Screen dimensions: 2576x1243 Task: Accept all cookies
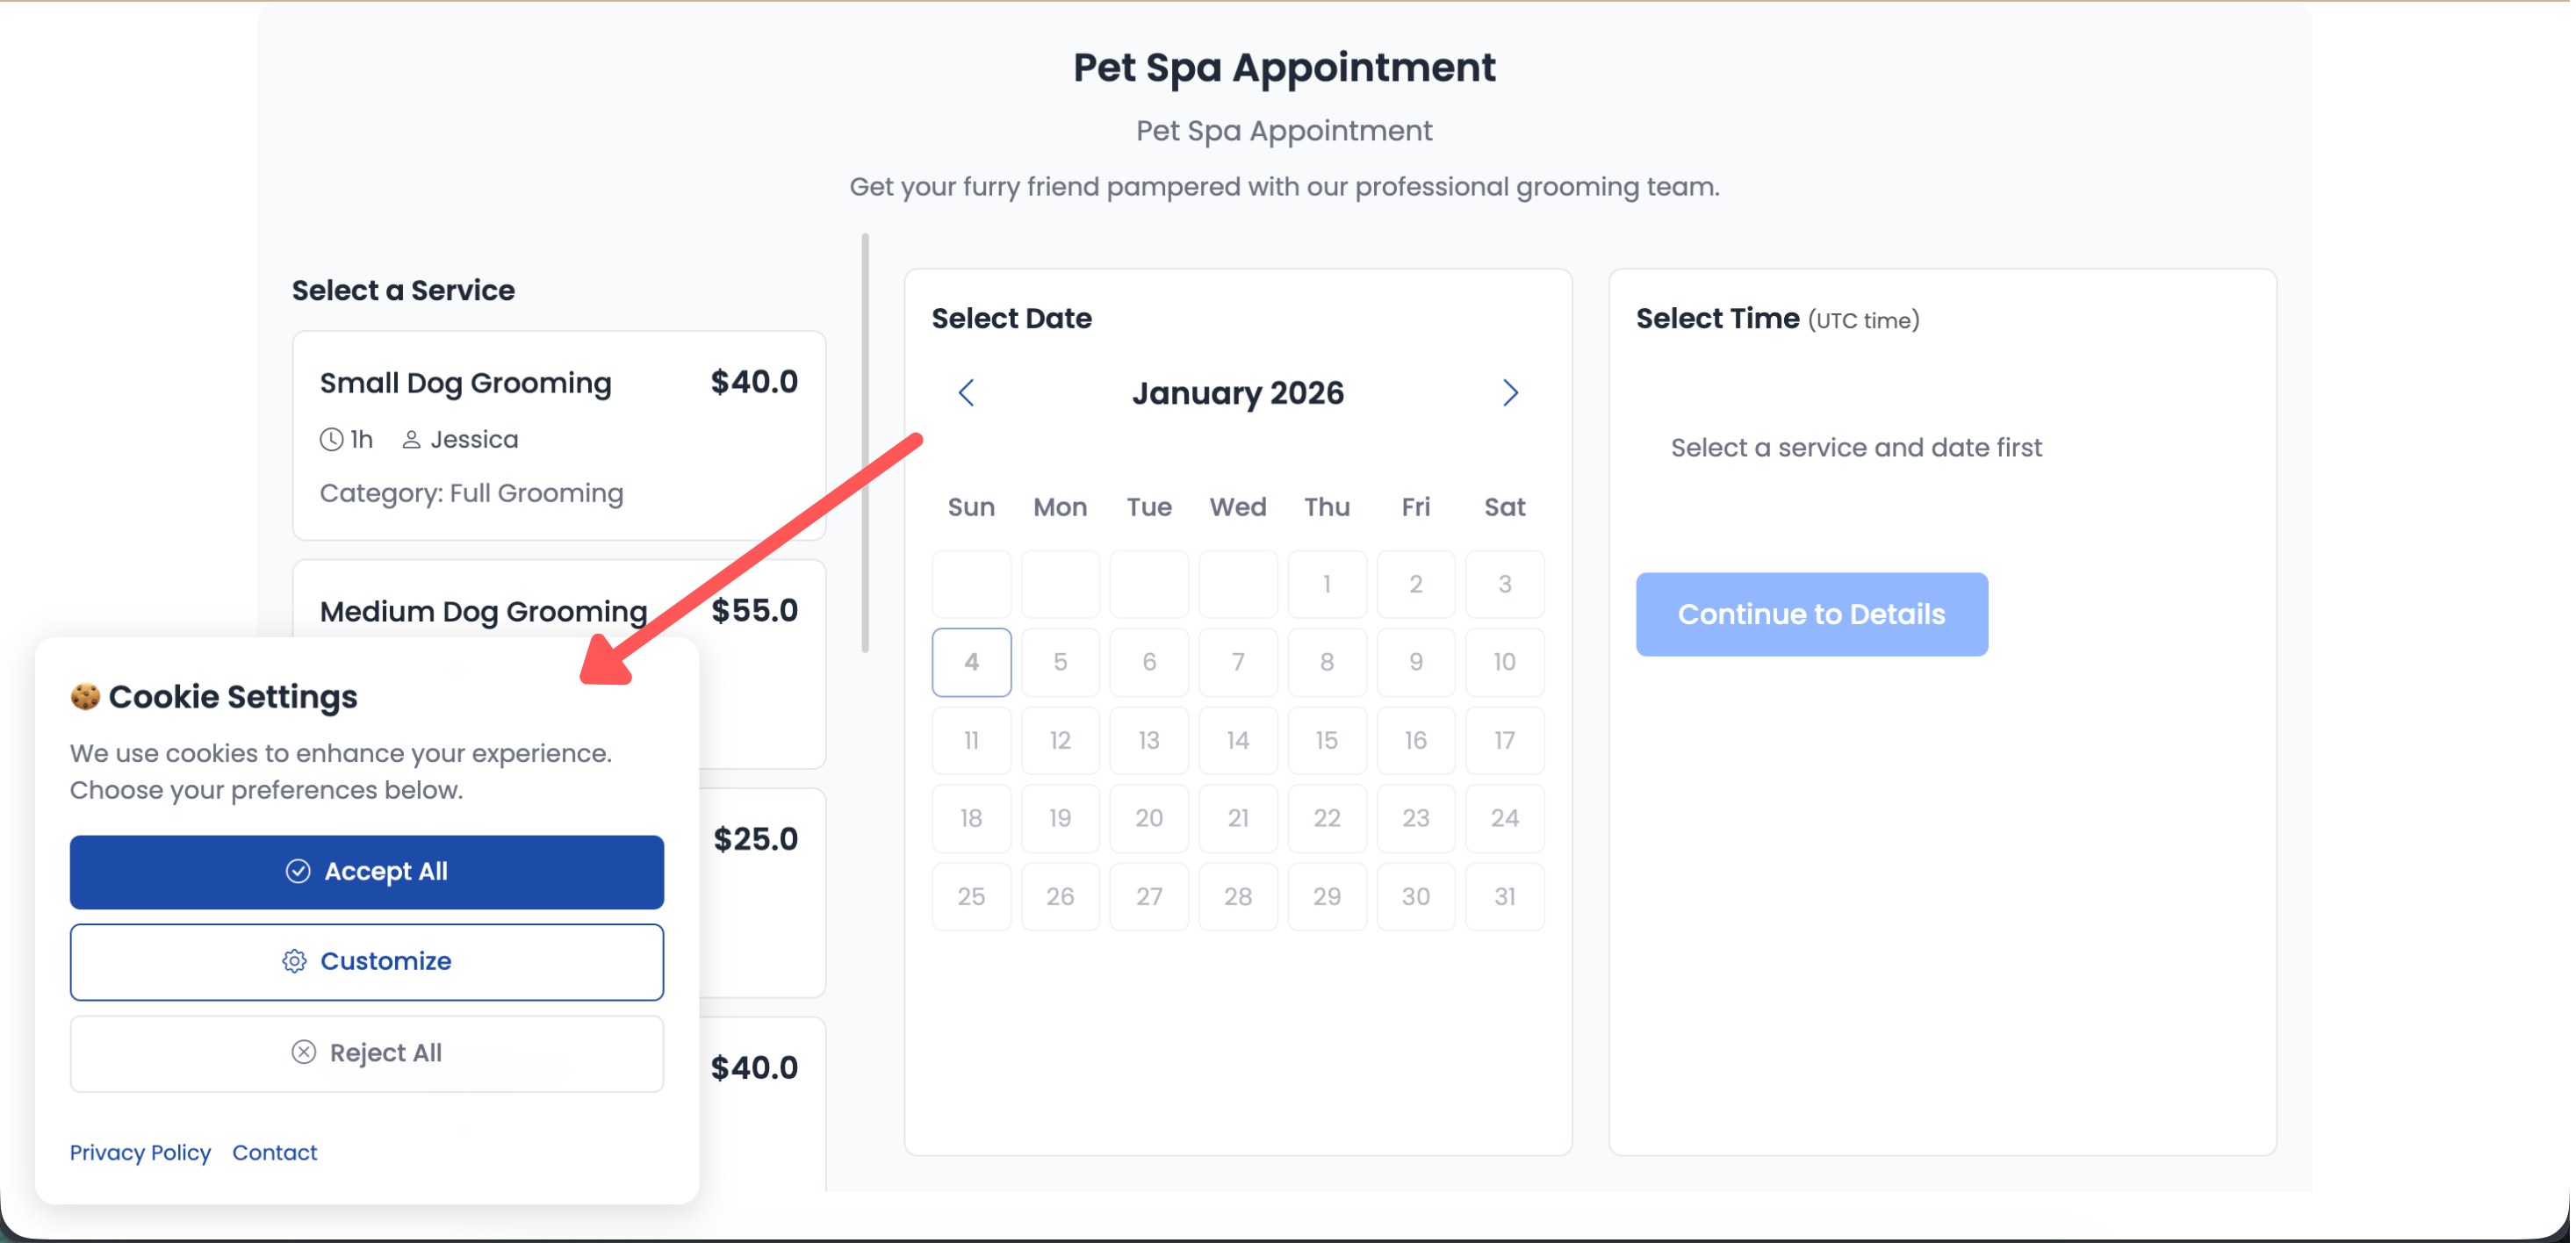(x=367, y=871)
